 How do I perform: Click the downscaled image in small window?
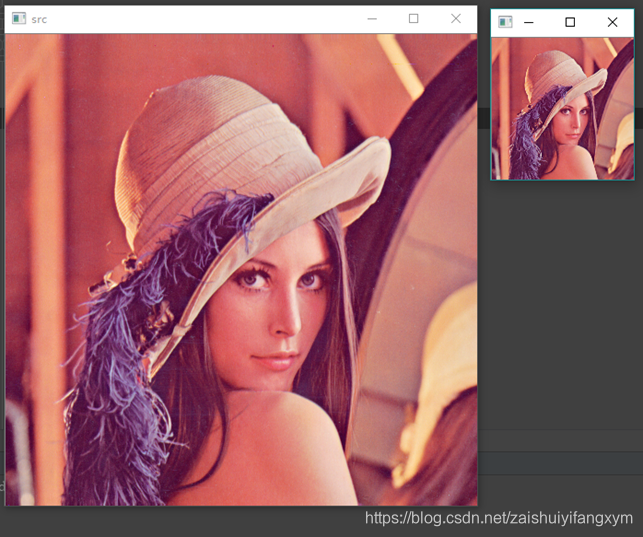click(562, 109)
